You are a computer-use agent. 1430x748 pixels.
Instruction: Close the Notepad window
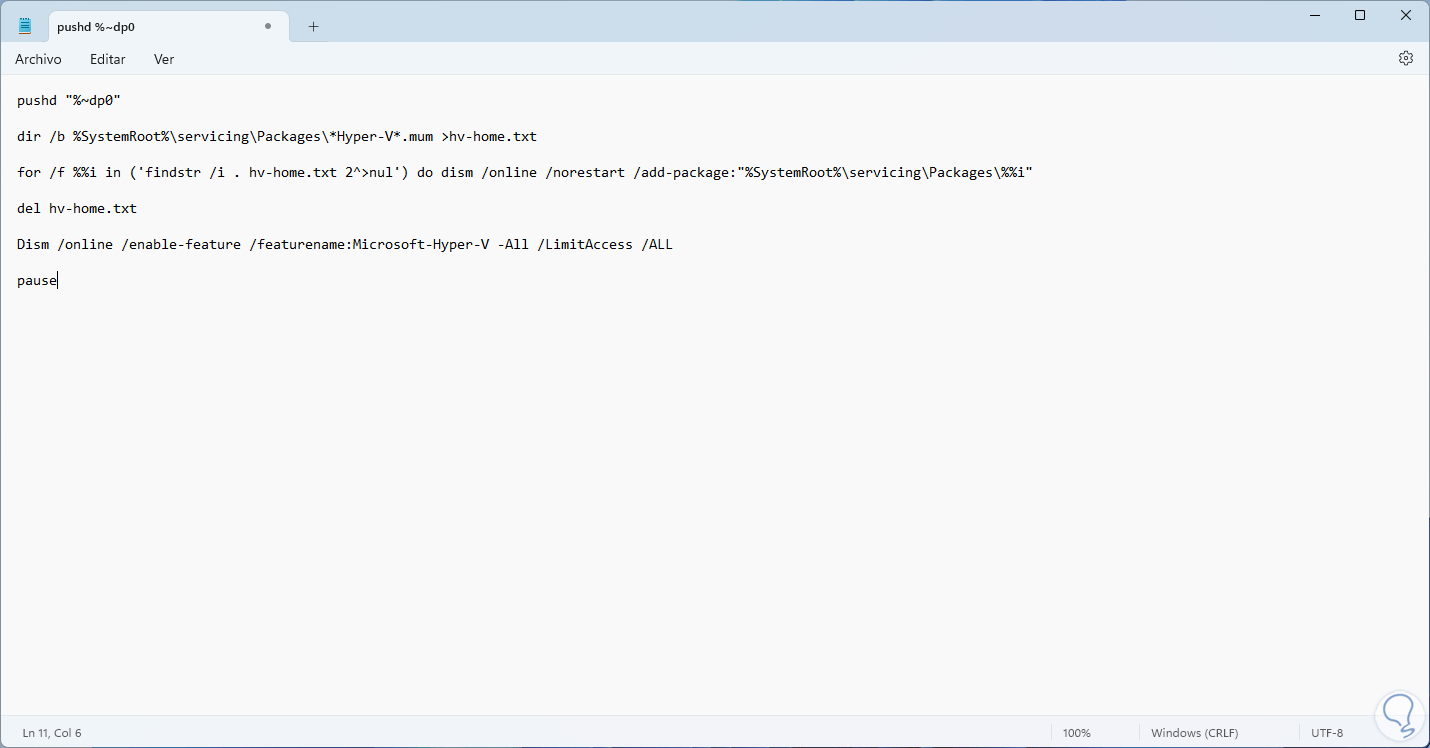1405,15
